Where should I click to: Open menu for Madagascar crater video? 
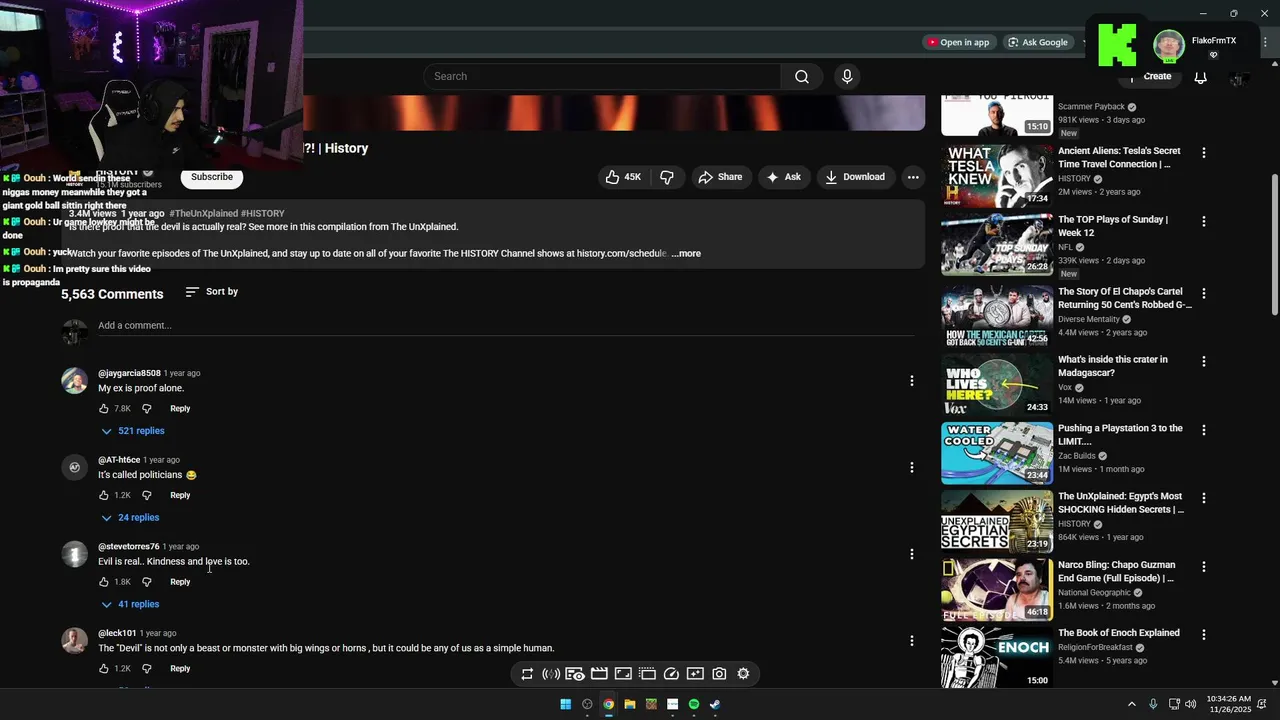point(1204,361)
